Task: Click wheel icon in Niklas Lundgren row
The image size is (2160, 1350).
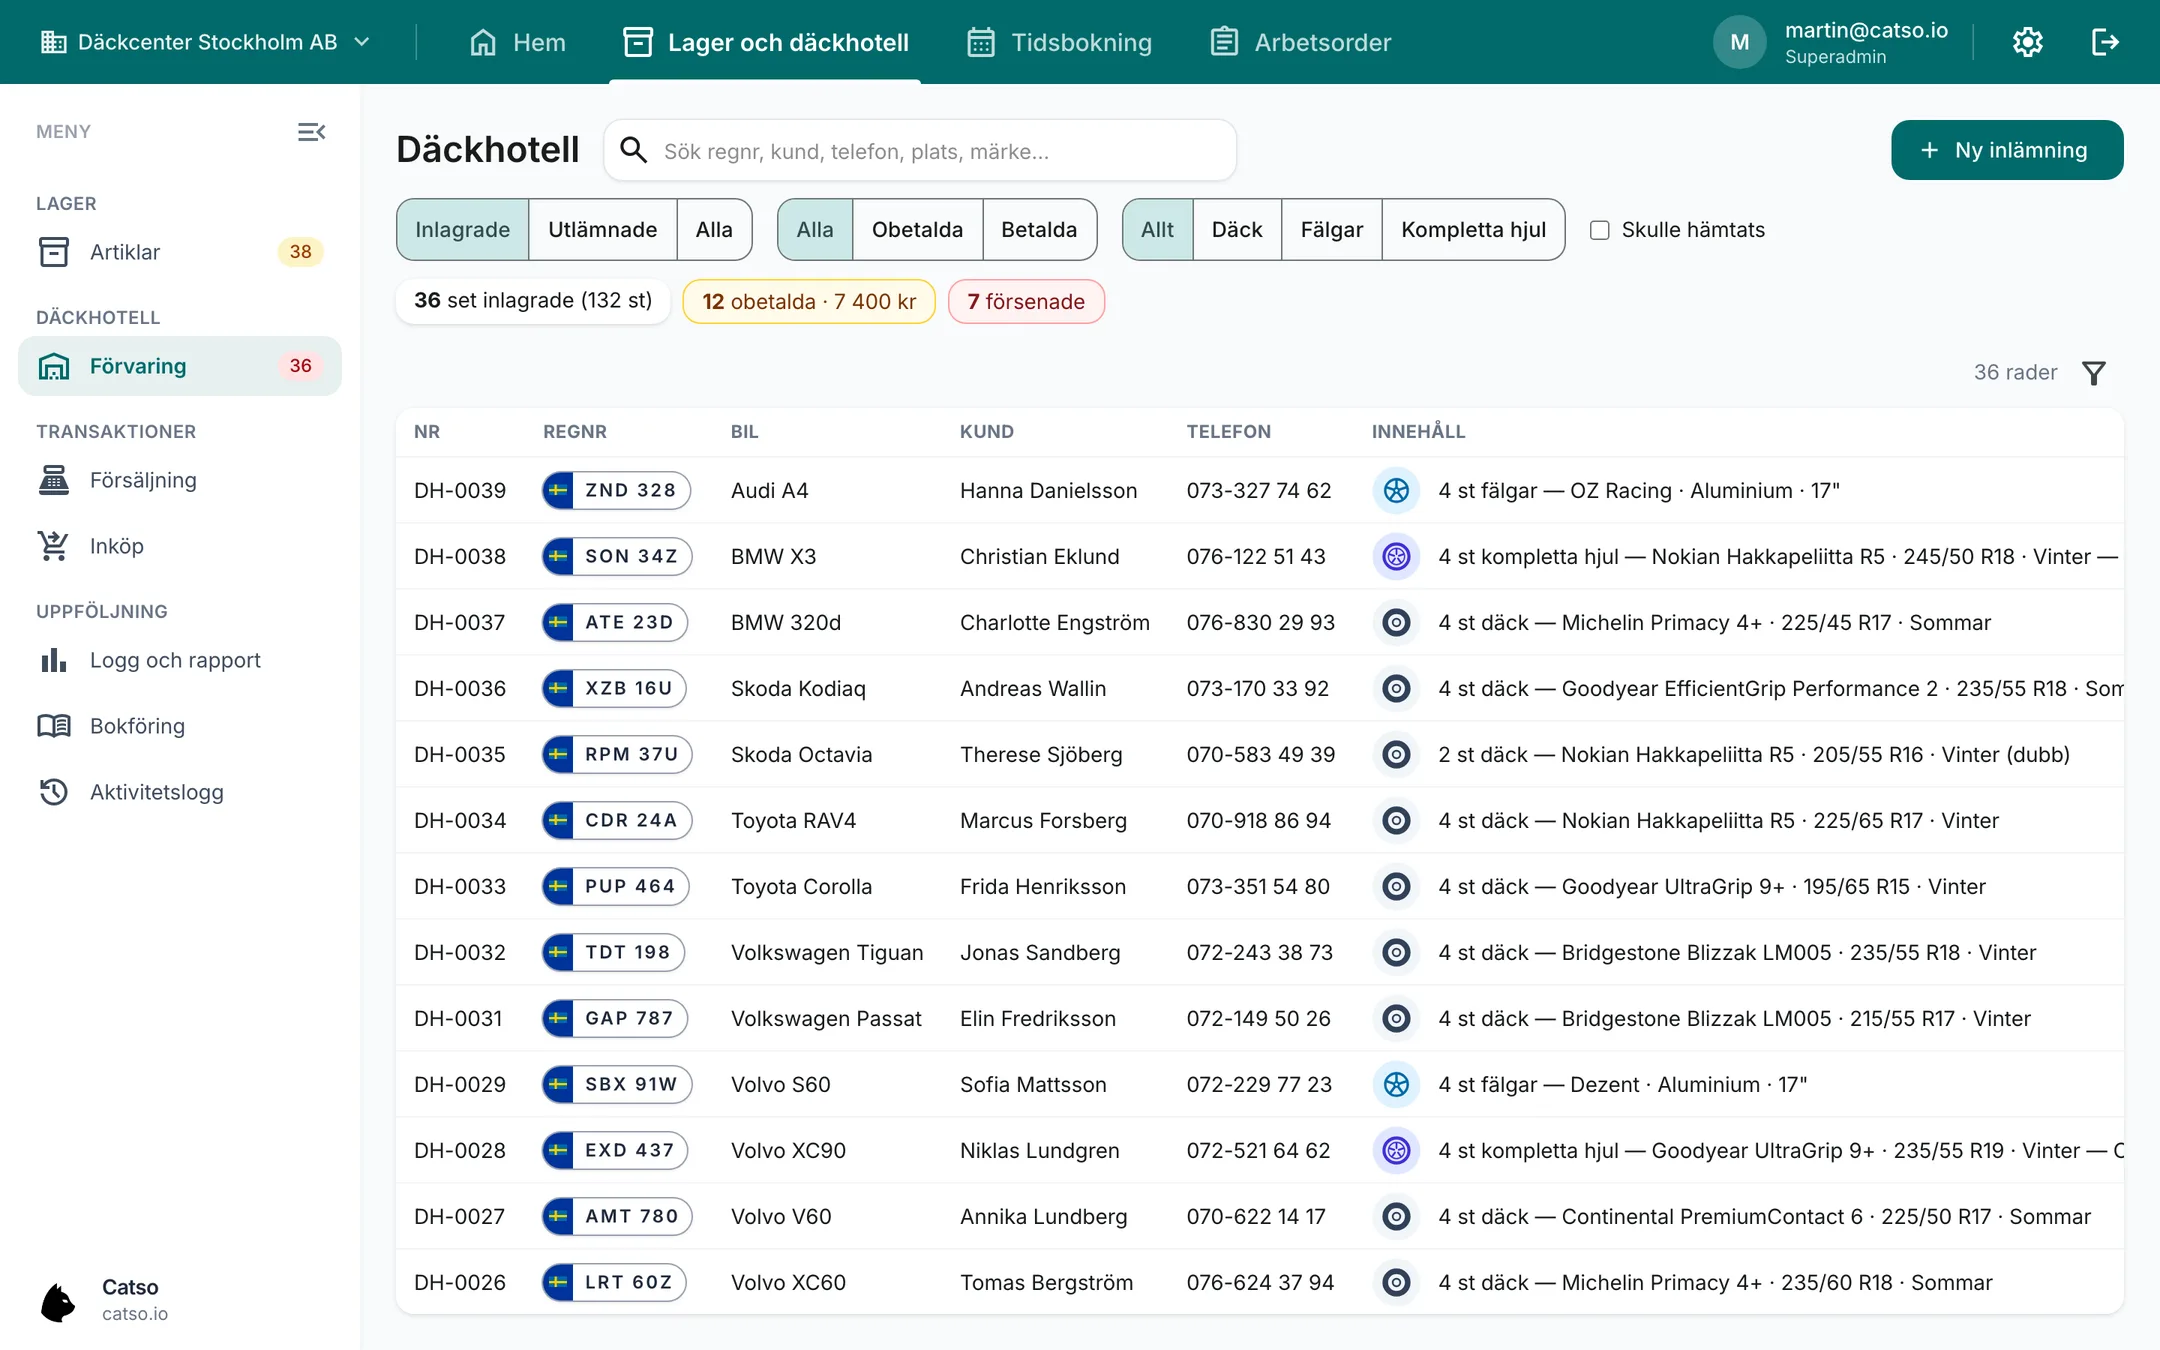Action: coord(1396,1150)
